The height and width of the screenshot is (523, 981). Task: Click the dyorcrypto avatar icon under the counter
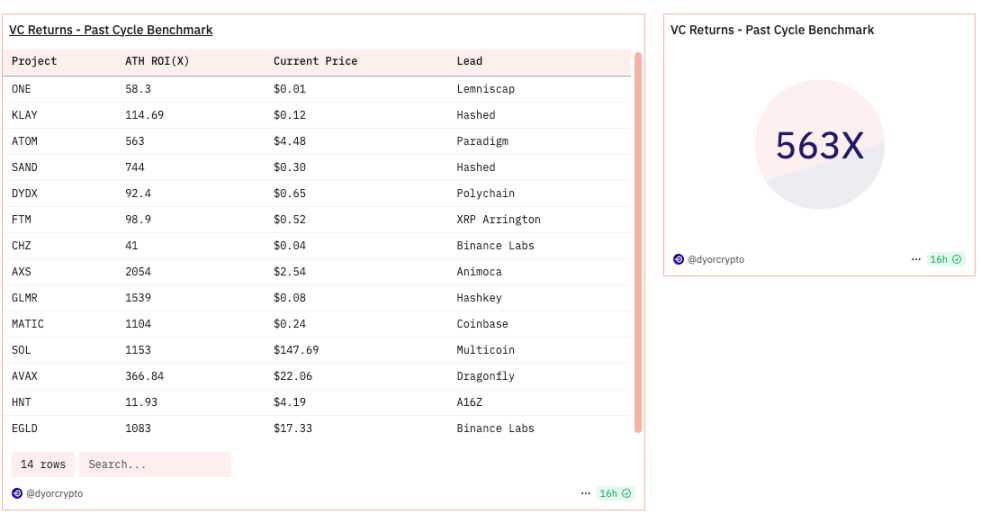tap(679, 259)
